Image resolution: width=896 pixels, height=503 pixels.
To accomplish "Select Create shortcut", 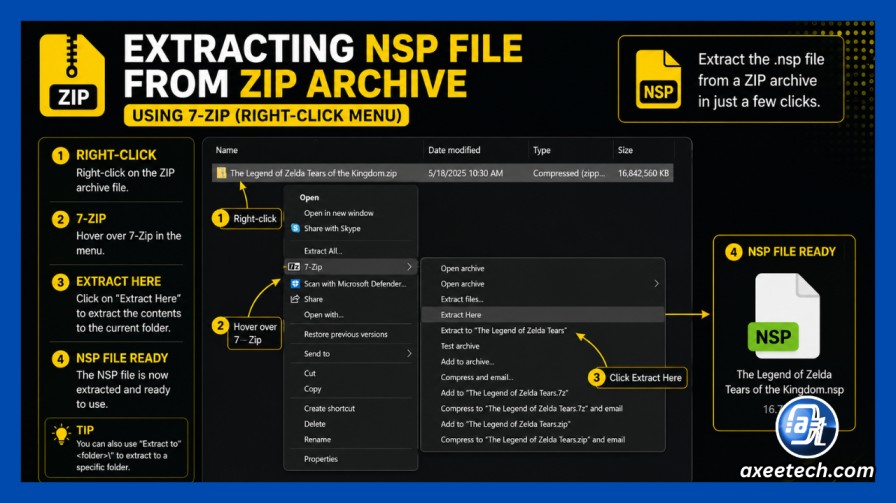I will pyautogui.click(x=329, y=409).
